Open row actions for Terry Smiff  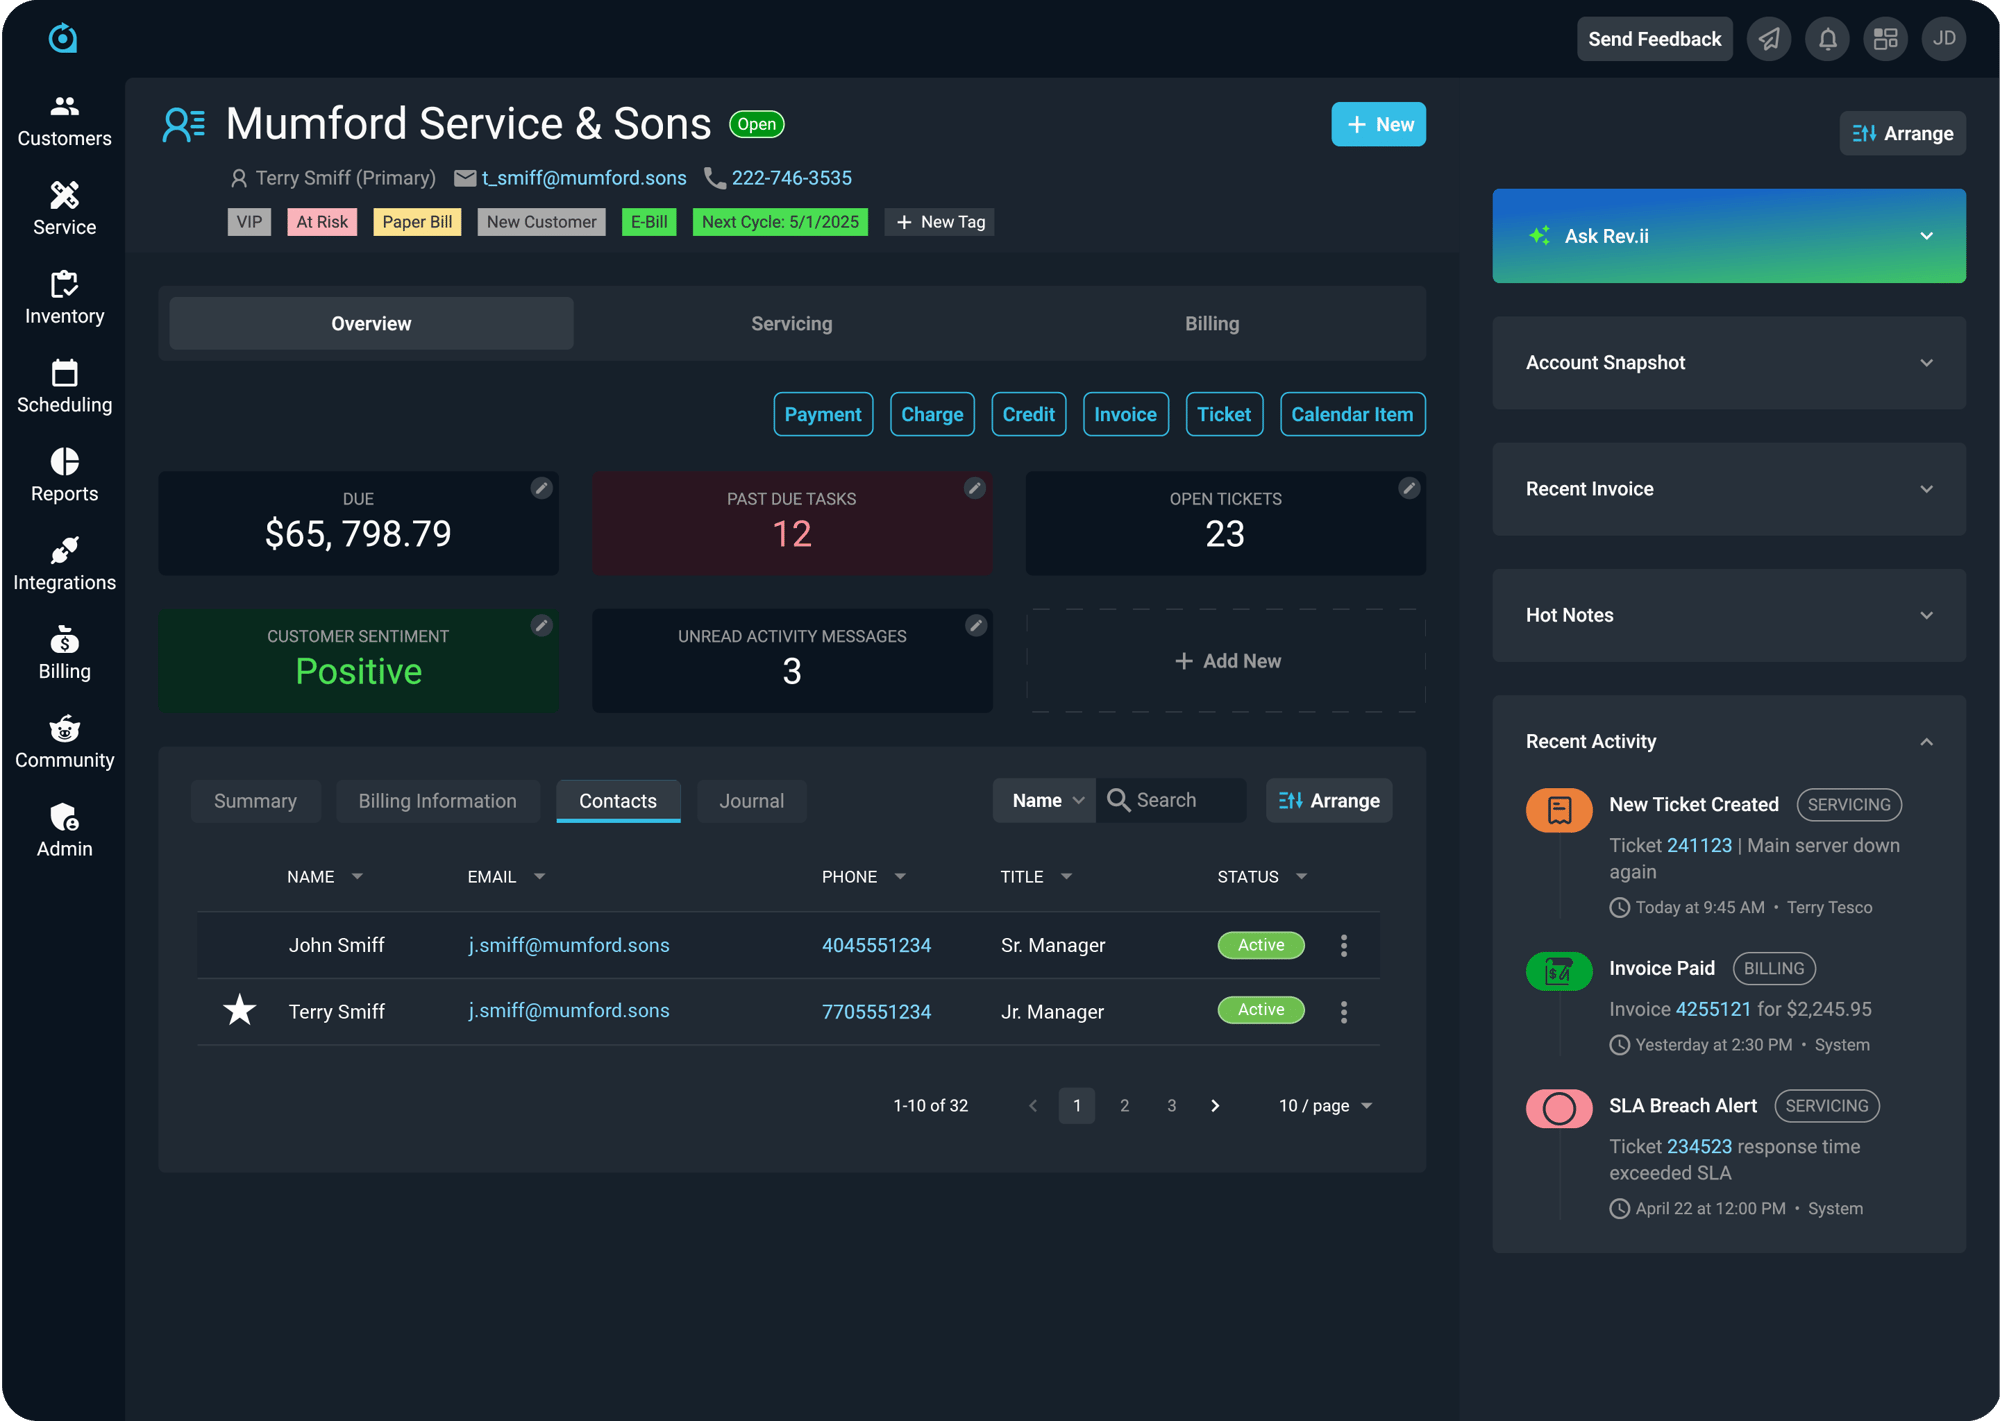pos(1343,1012)
